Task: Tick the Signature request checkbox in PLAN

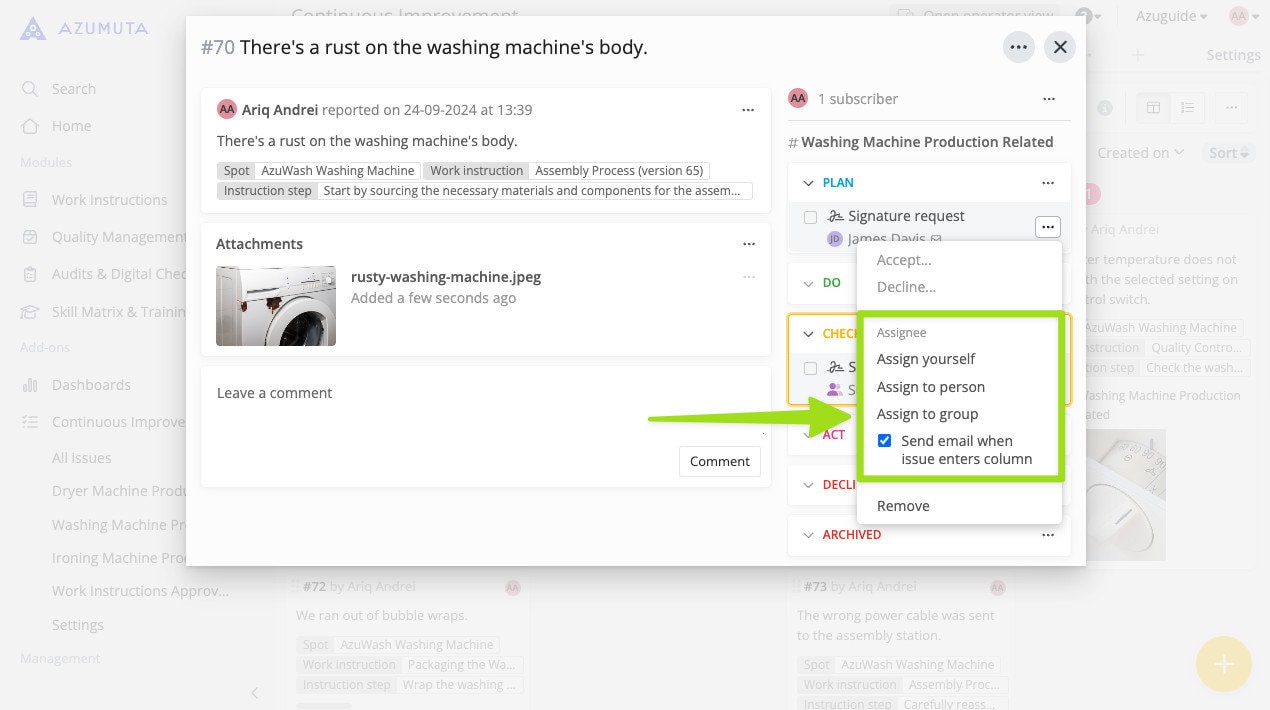Action: click(811, 217)
